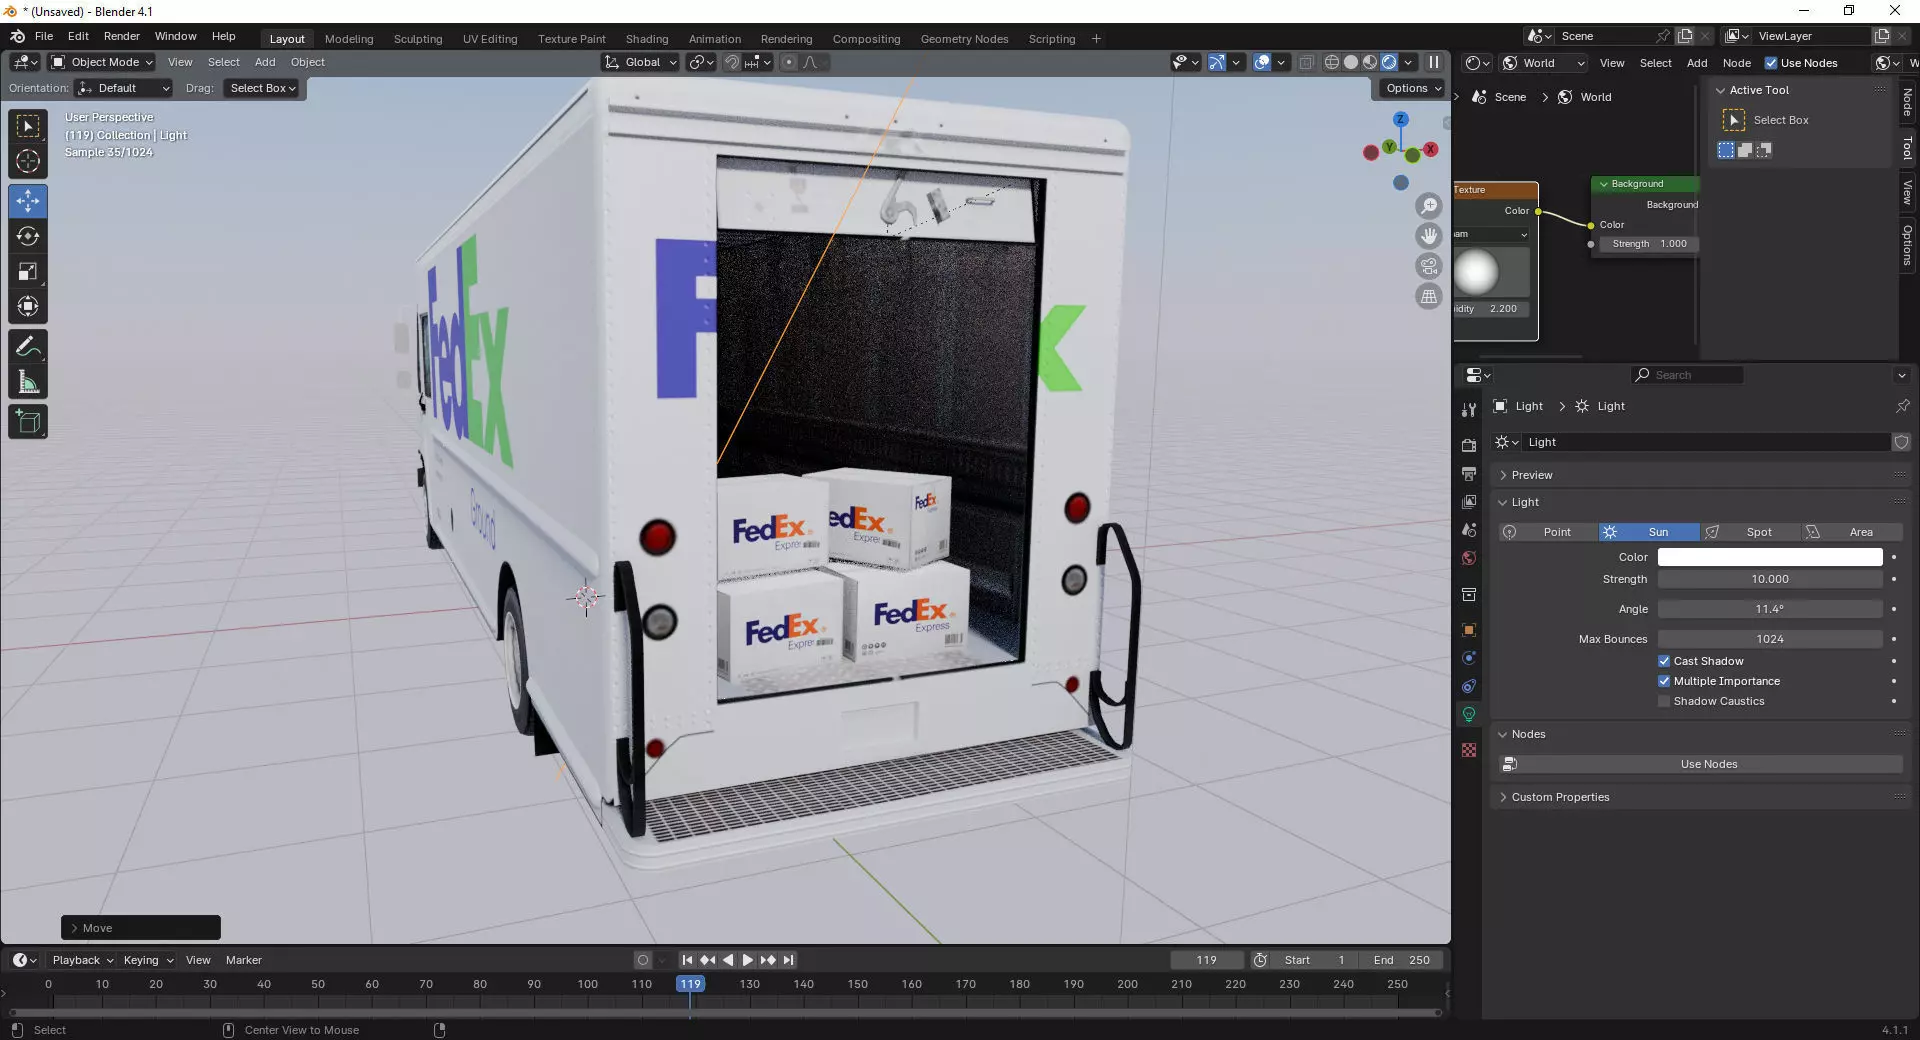
Task: Jump to last frame in timeline
Action: coord(788,960)
